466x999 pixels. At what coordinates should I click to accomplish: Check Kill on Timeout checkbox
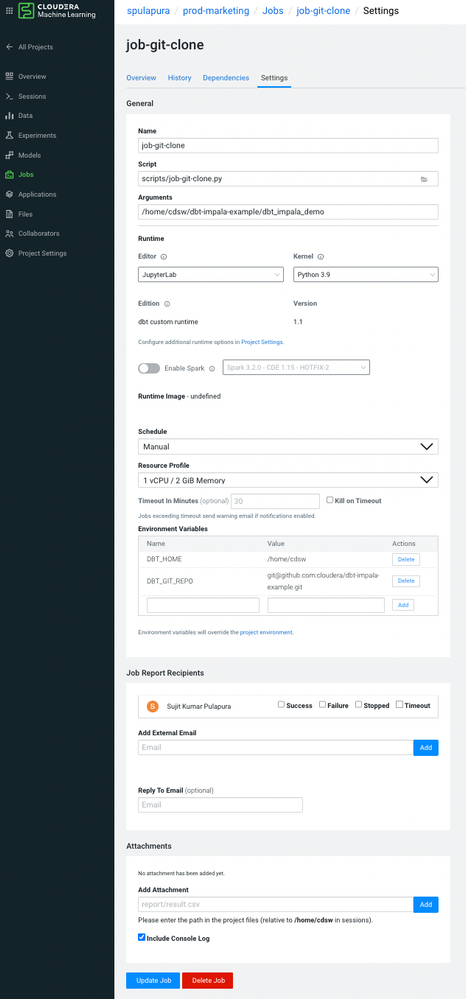coord(330,500)
